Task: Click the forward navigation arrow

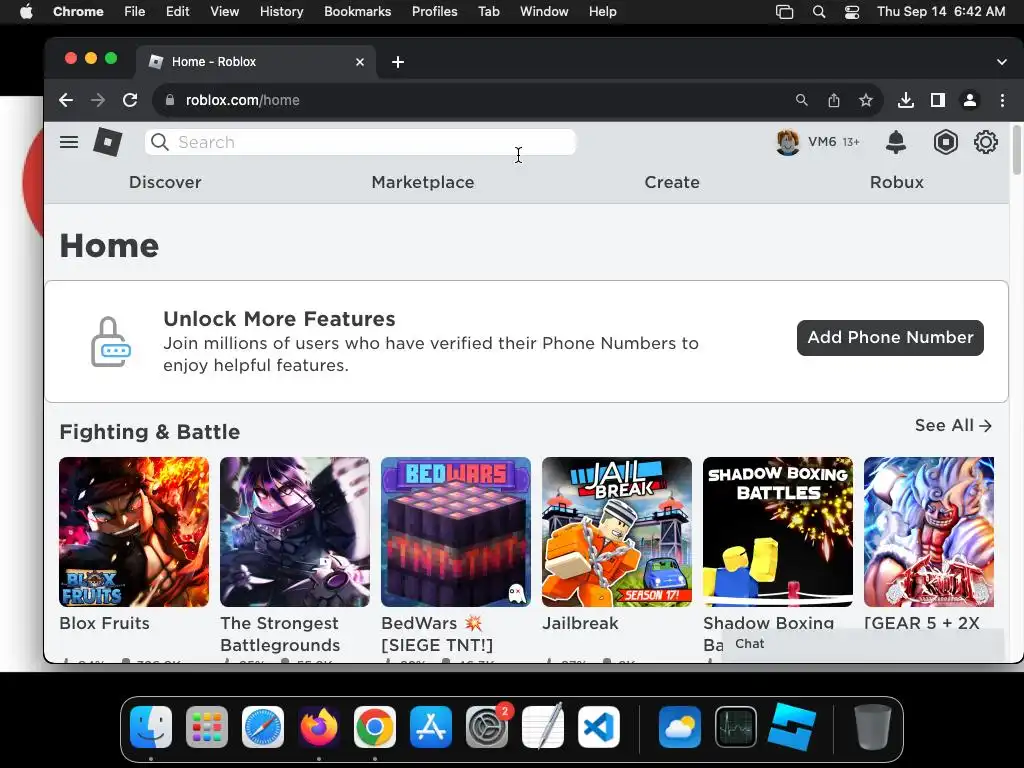Action: (x=98, y=100)
